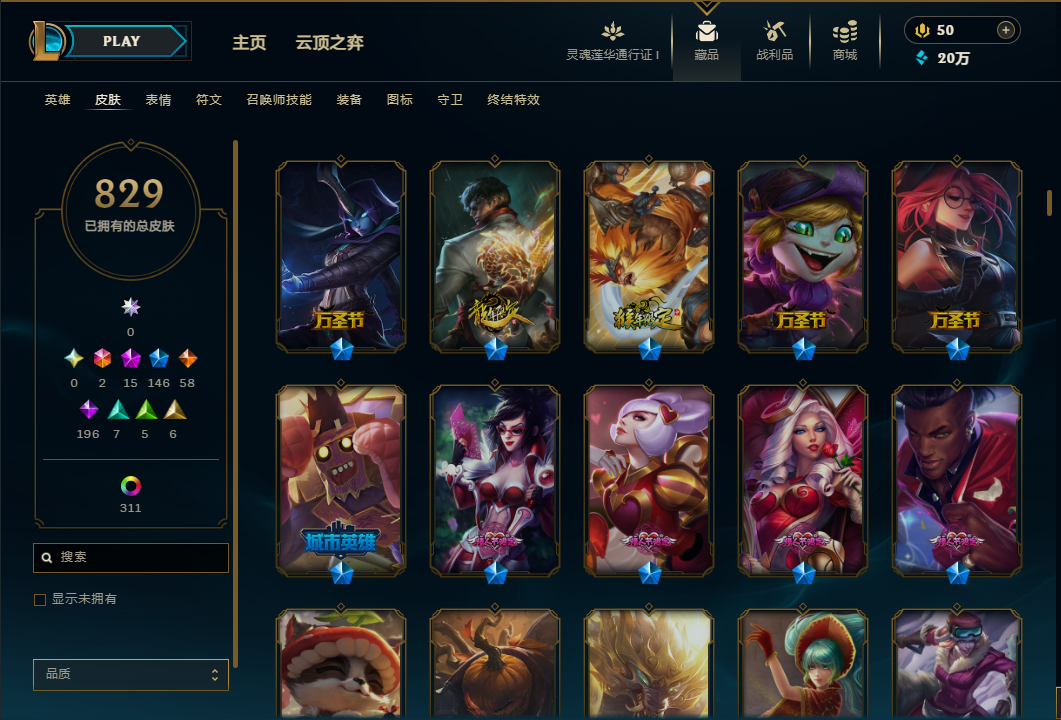Open the 灵魂莲华通行证 lotus pass icon
1061x720 pixels.
click(x=612, y=31)
